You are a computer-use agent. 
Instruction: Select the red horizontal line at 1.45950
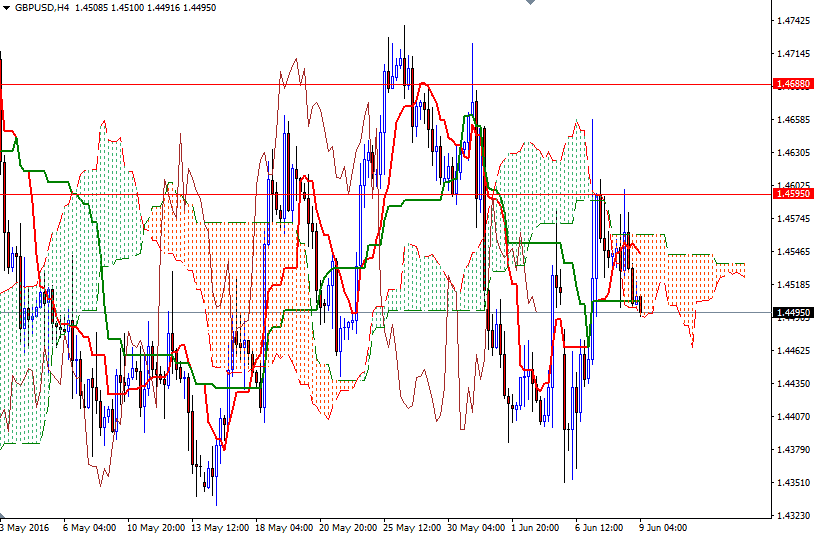(x=300, y=194)
